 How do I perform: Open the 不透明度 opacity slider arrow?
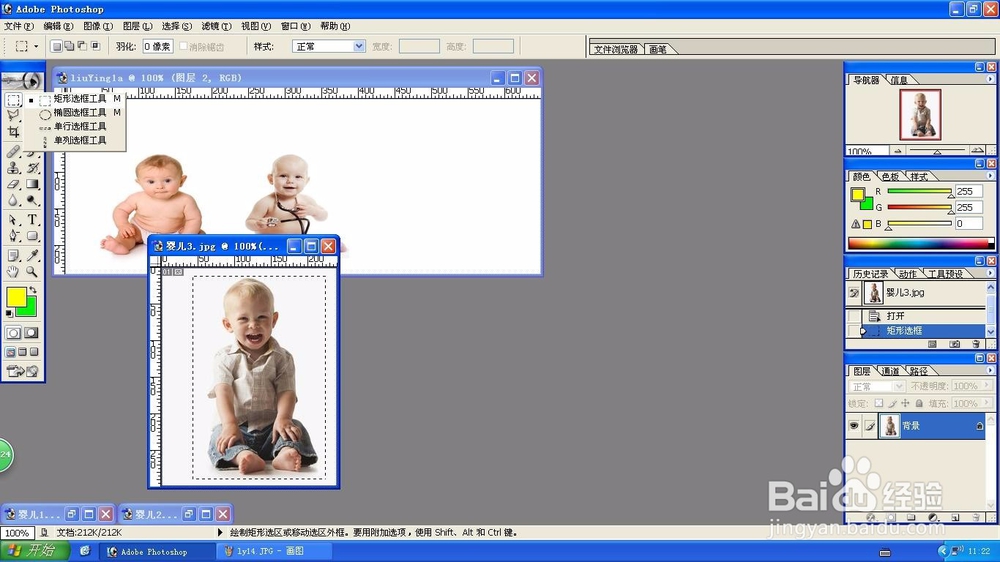(987, 385)
